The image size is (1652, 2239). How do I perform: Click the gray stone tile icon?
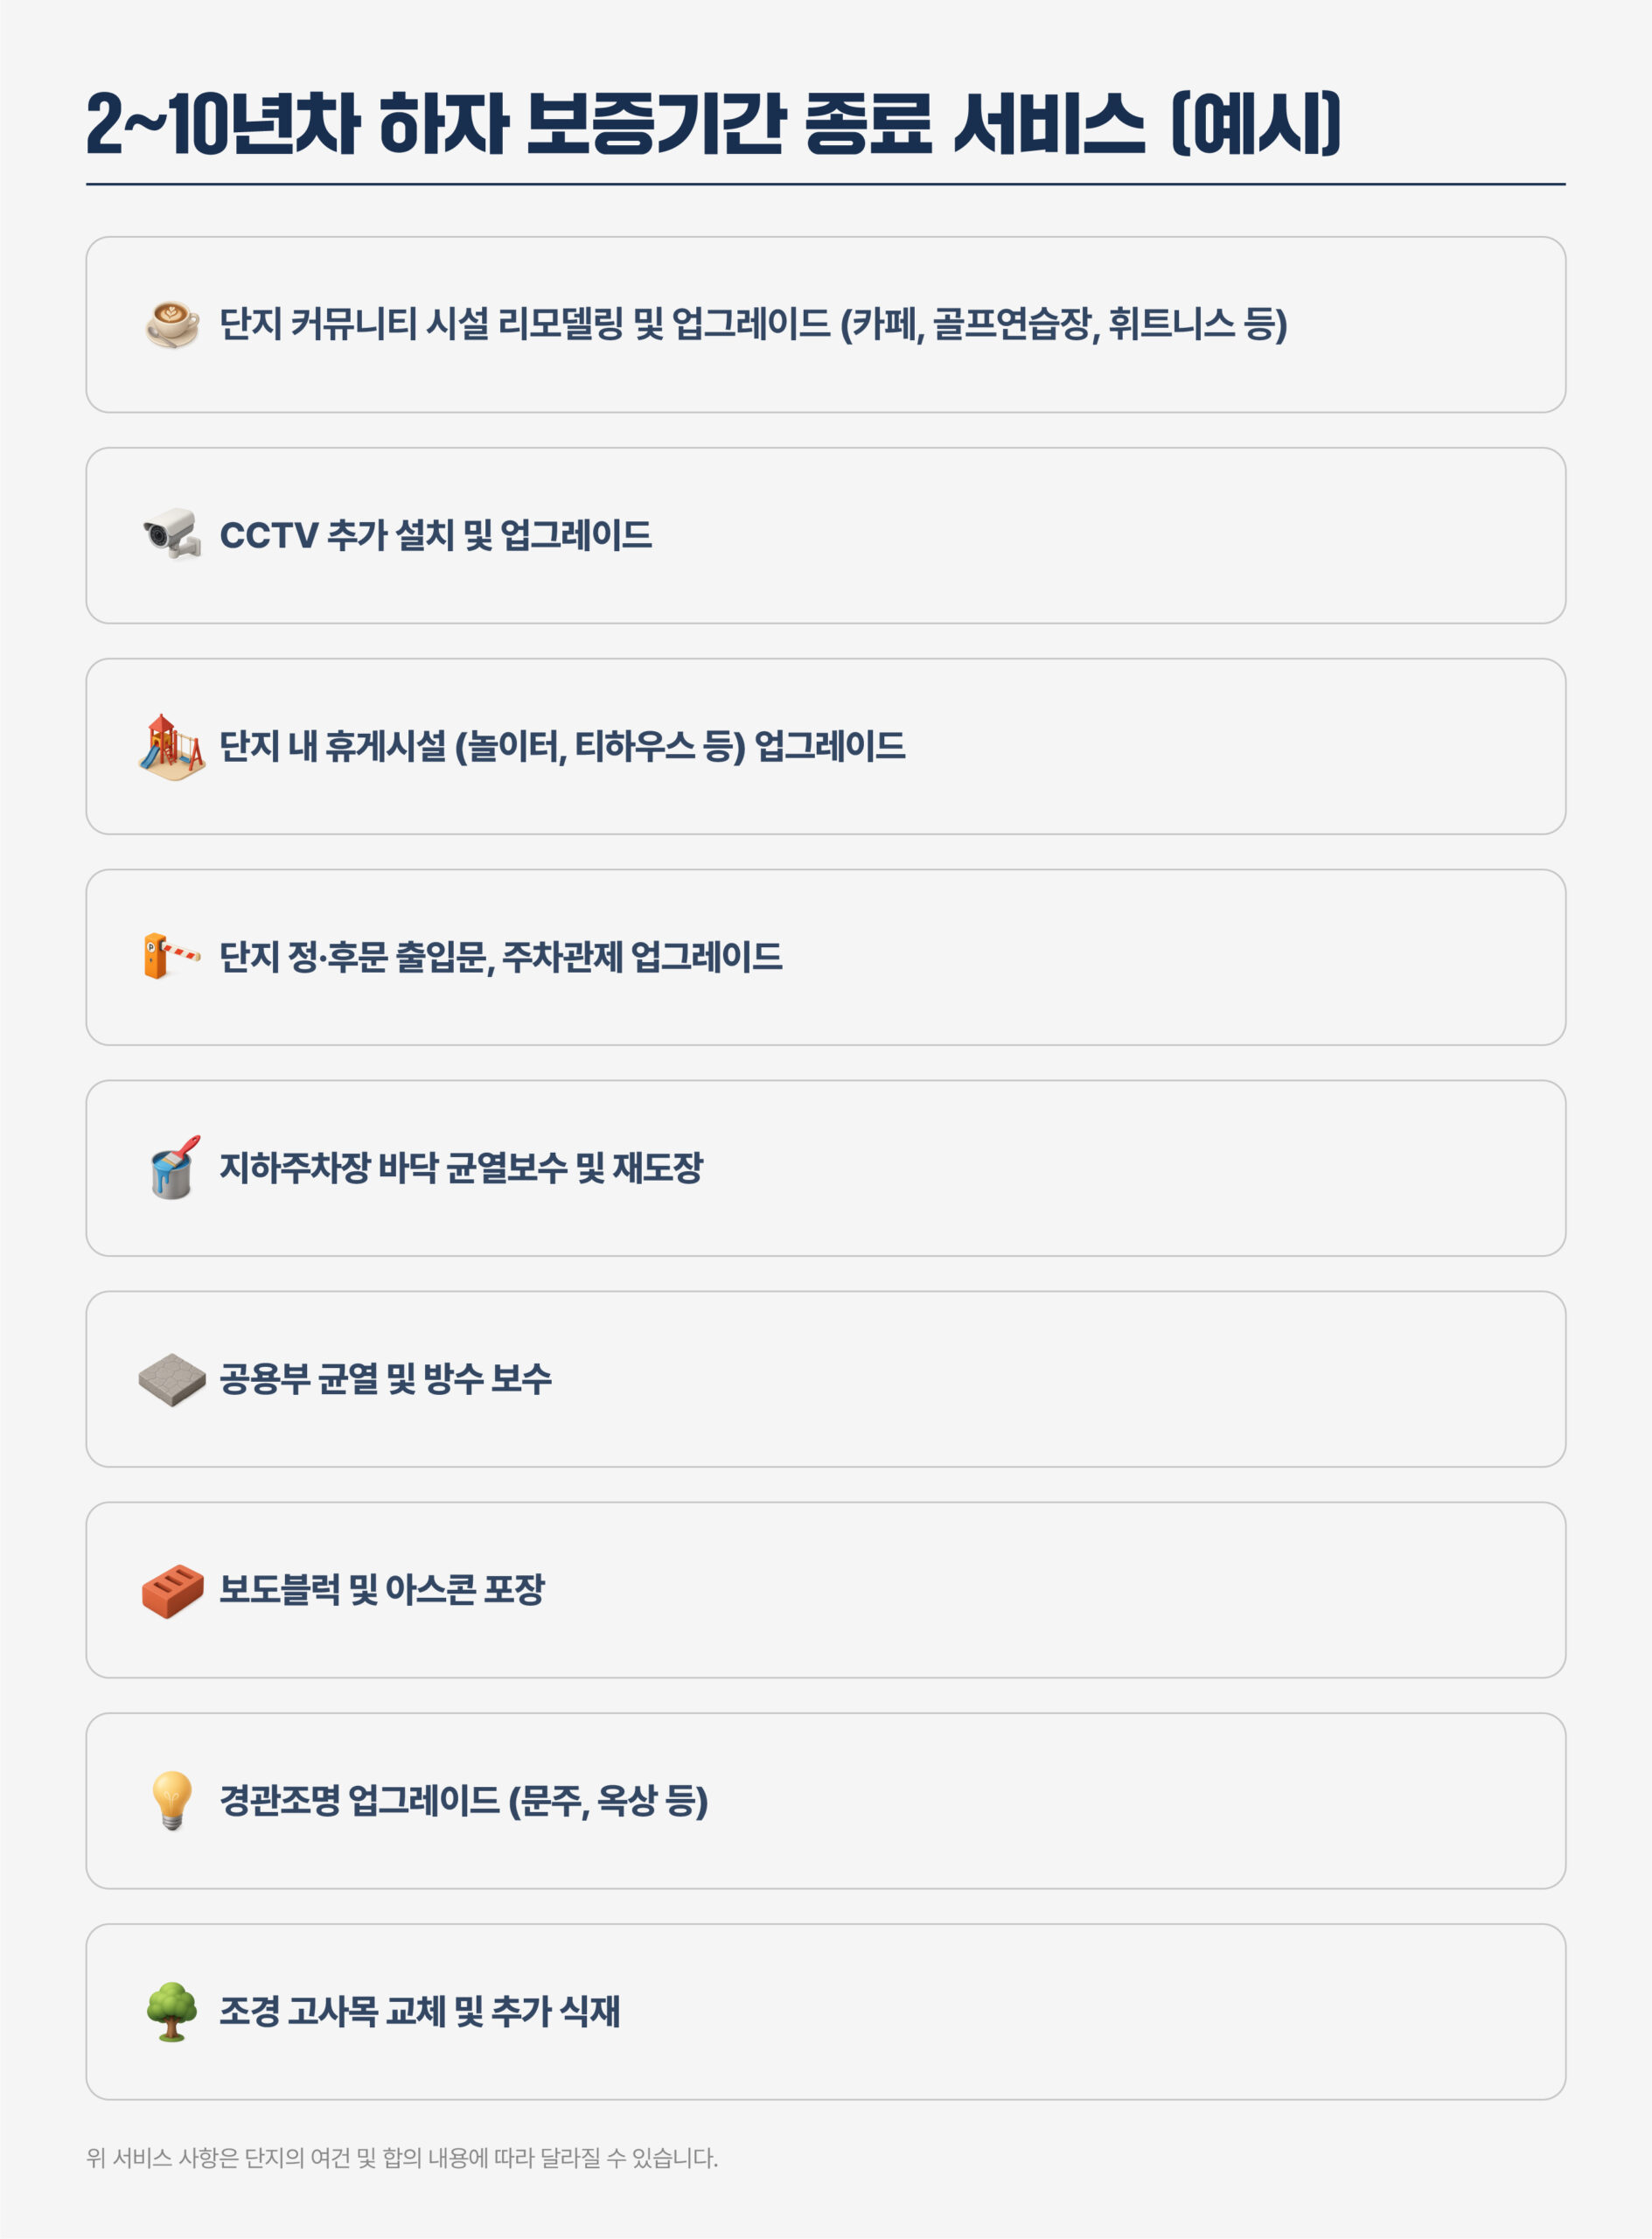pos(172,1380)
